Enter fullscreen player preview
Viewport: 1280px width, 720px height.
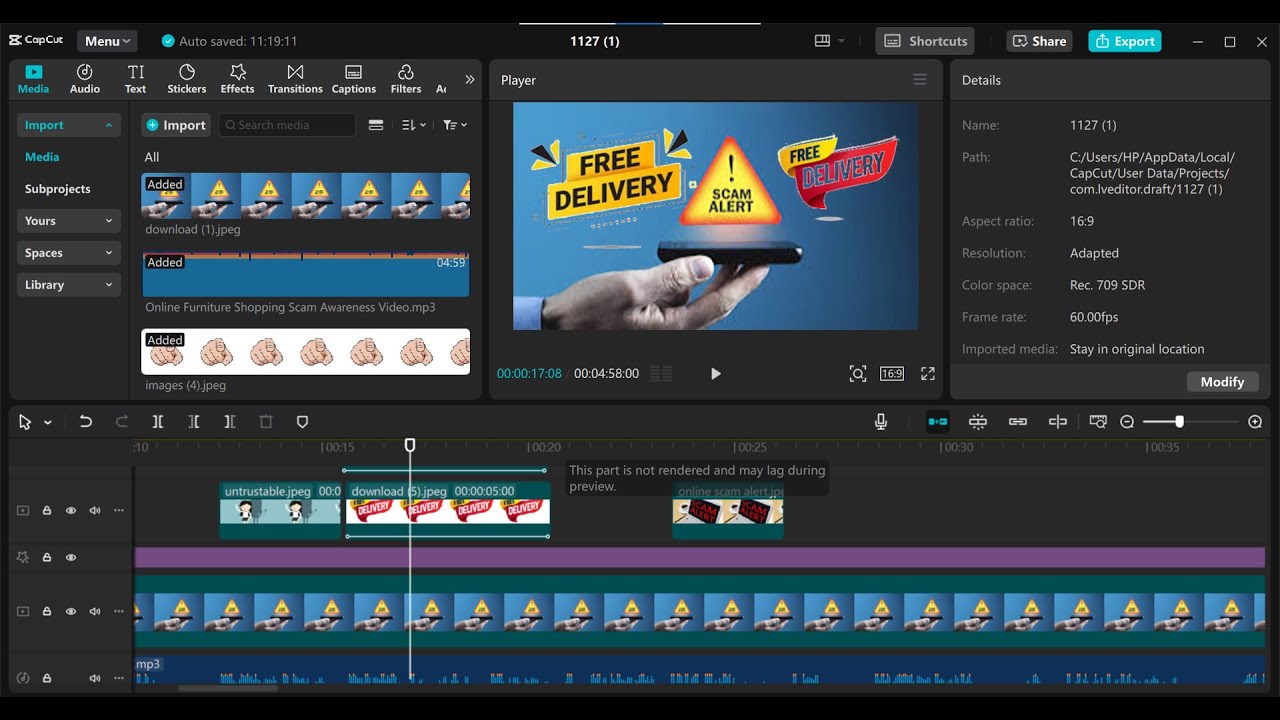pos(928,373)
